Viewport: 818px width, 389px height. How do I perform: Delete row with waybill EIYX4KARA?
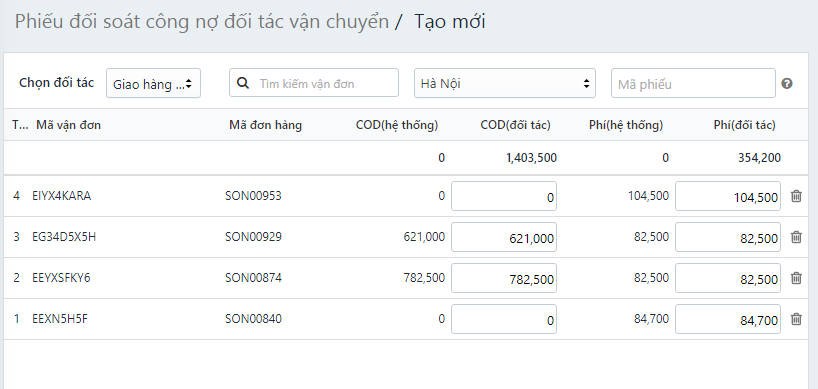[796, 196]
